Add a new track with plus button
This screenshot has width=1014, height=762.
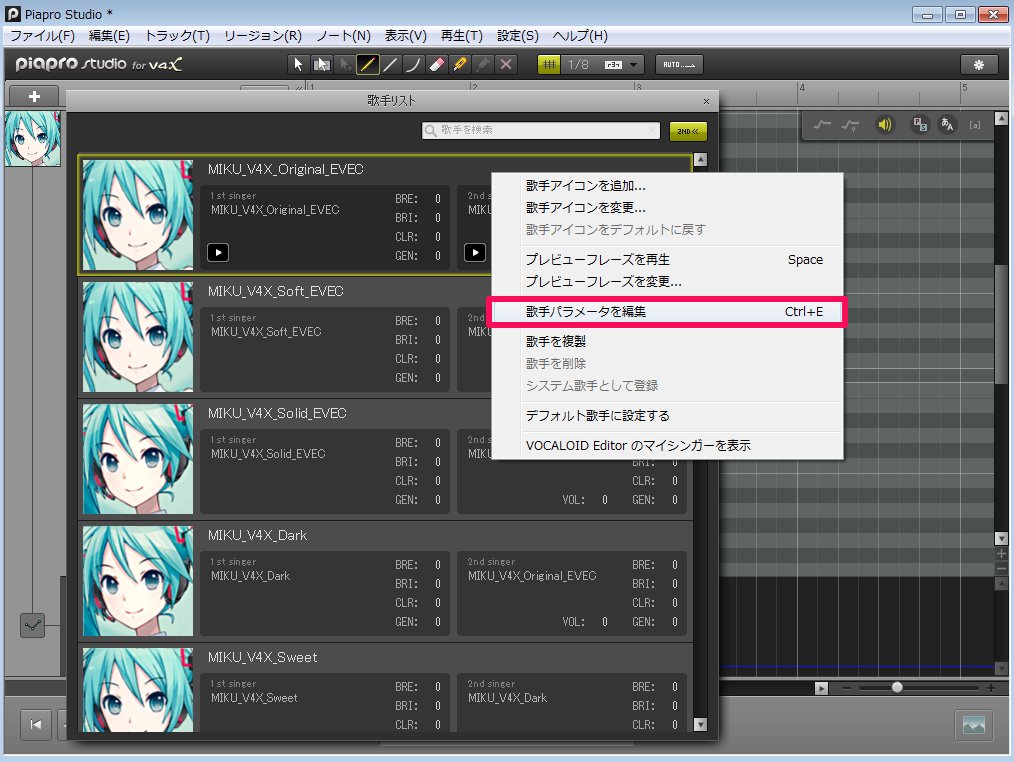point(34,96)
